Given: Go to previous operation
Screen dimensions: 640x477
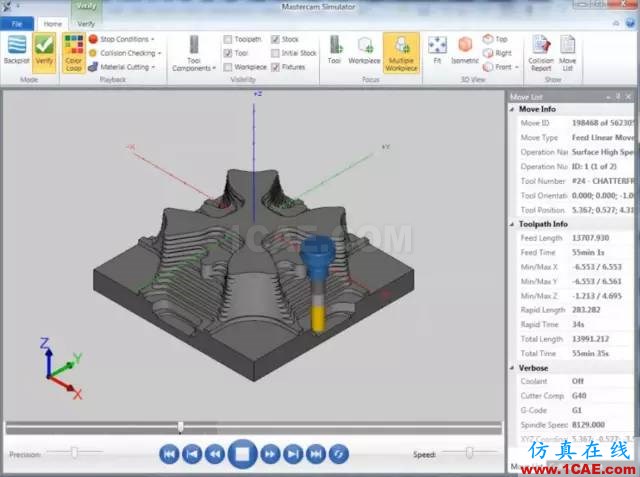Looking at the screenshot, I should tap(192, 454).
